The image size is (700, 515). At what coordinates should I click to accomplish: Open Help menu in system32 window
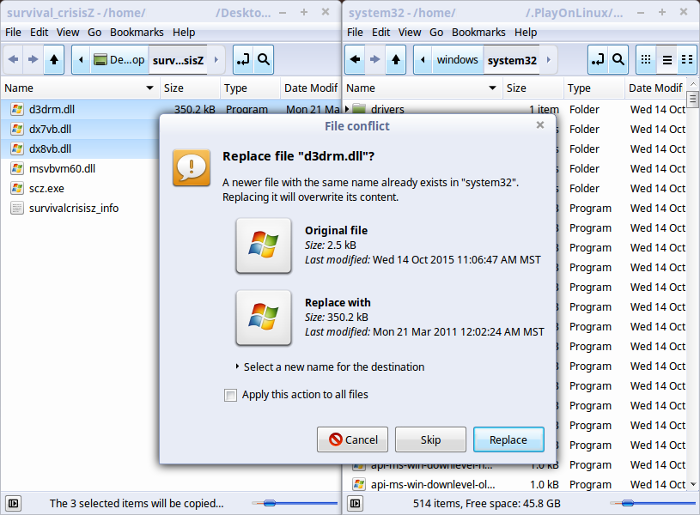525,32
